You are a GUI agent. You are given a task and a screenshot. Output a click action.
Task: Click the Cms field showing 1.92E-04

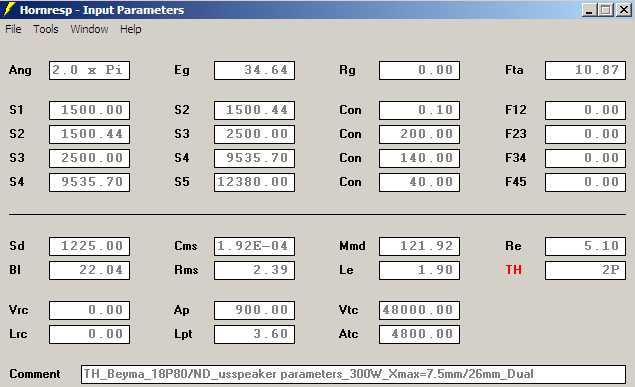tap(254, 247)
